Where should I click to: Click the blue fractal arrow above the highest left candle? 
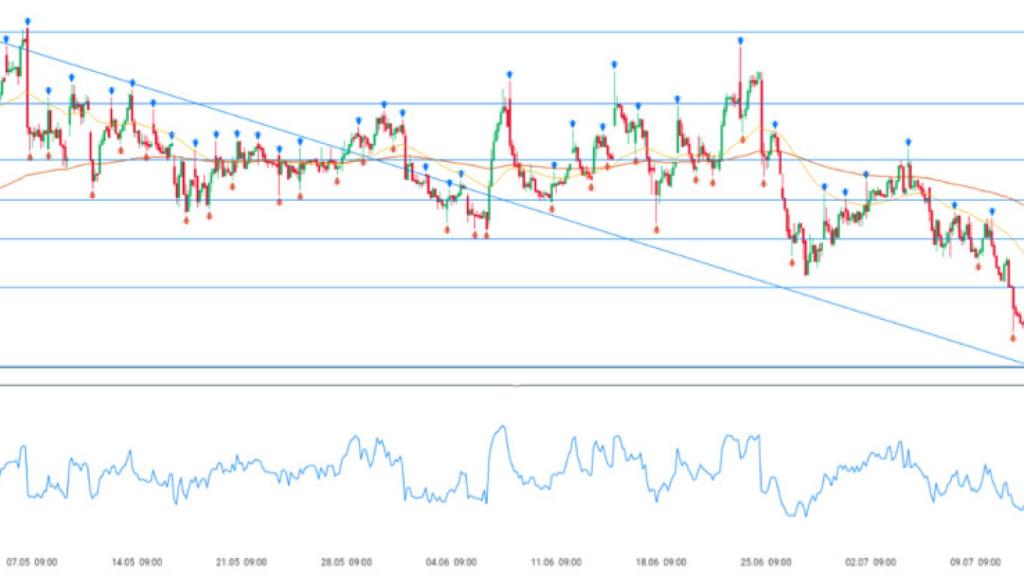tap(27, 21)
